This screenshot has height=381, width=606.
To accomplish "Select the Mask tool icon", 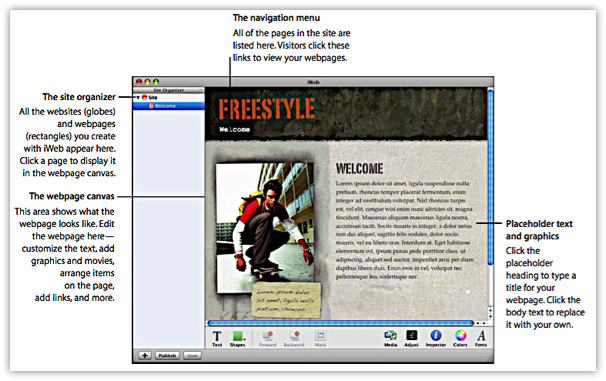I will [320, 338].
